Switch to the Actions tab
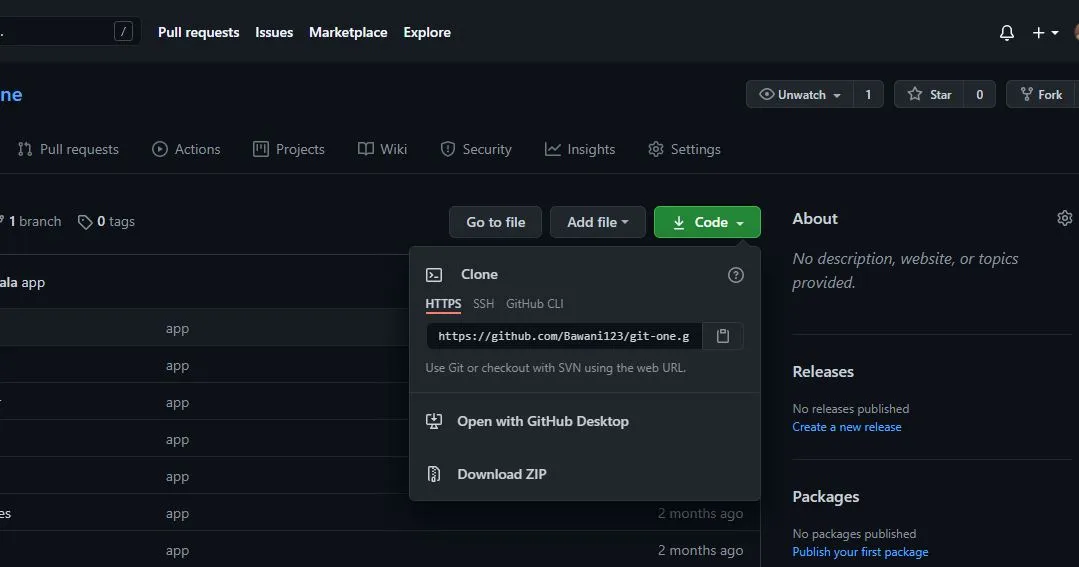The height and width of the screenshot is (567, 1079). pos(186,149)
